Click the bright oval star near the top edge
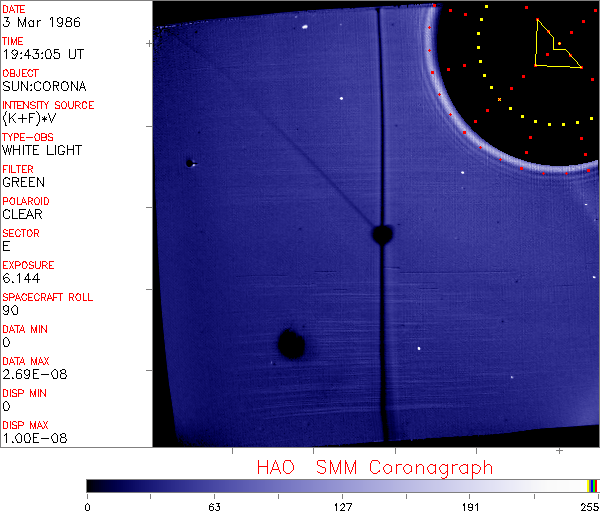The width and height of the screenshot is (600, 512). (x=305, y=27)
